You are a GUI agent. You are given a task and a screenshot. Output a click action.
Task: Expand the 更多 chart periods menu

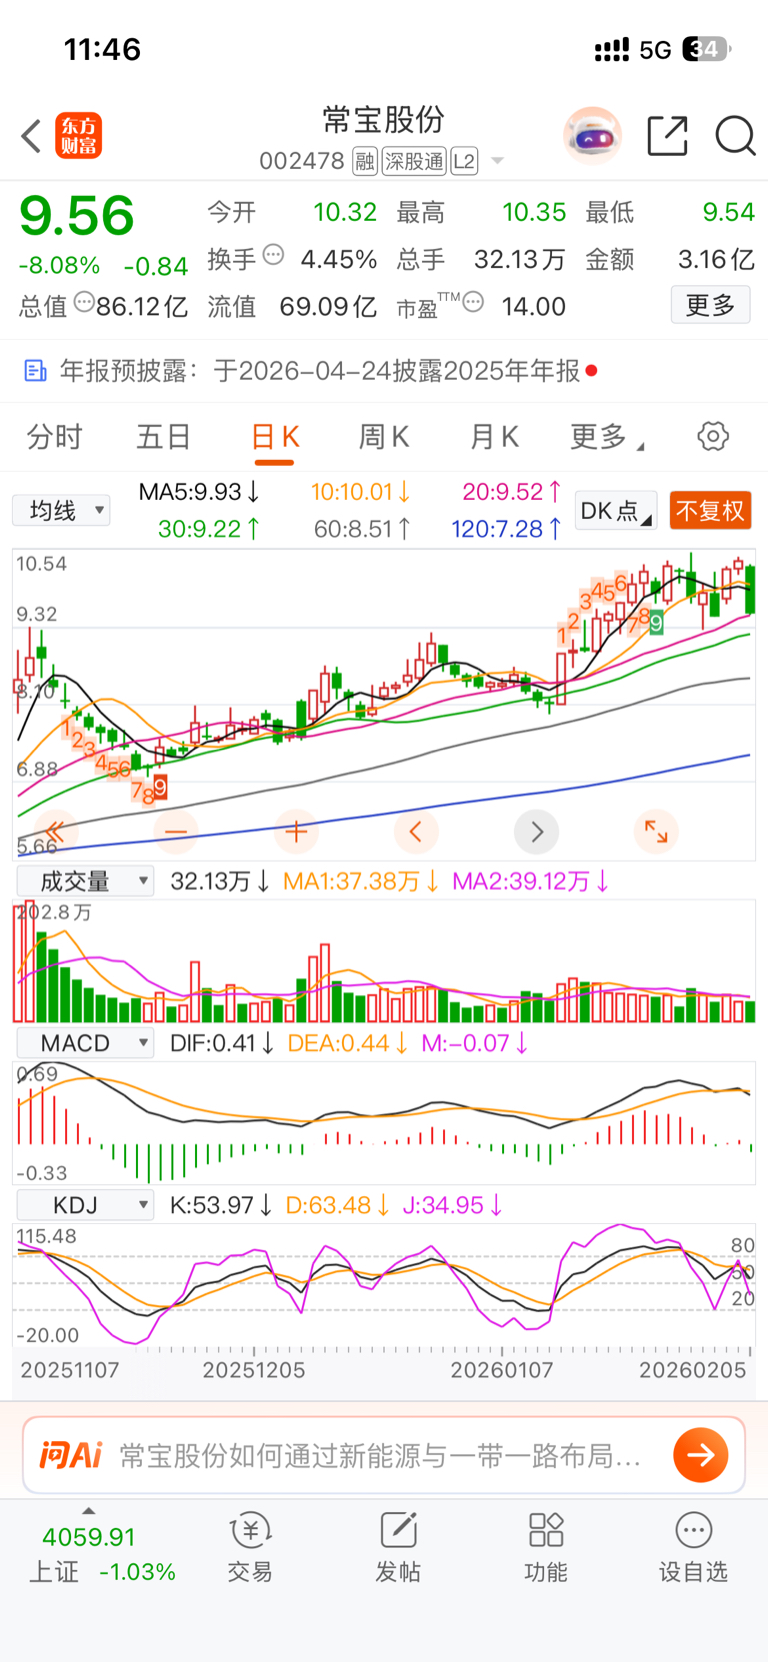click(607, 437)
